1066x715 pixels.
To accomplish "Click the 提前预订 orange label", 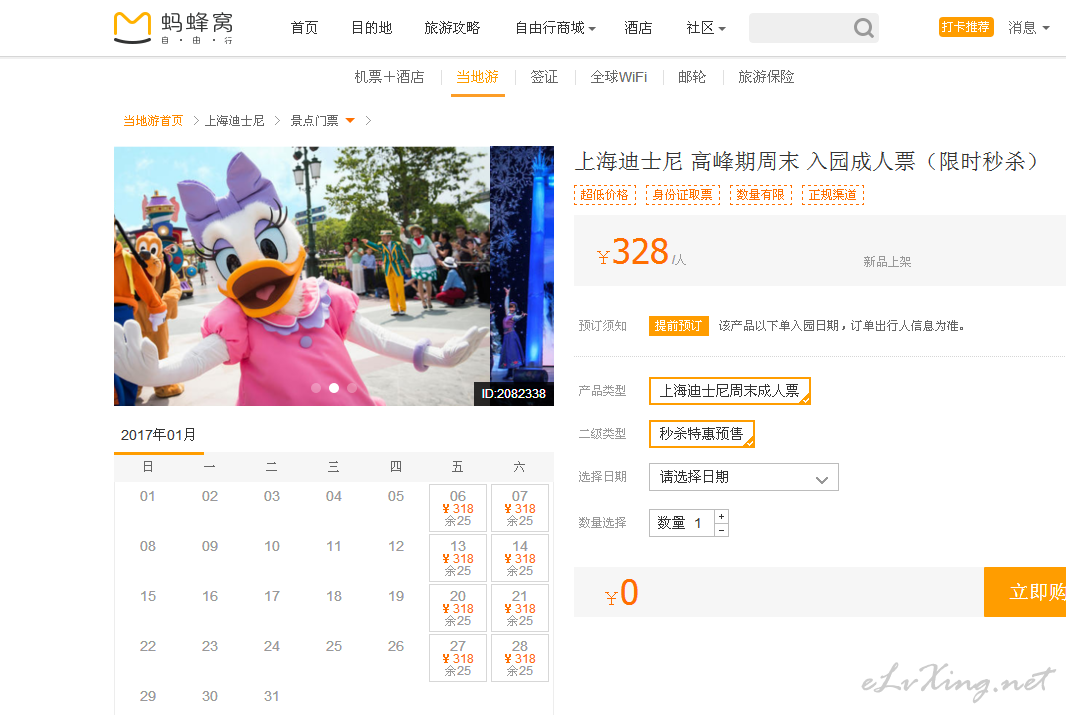I will click(x=678, y=326).
